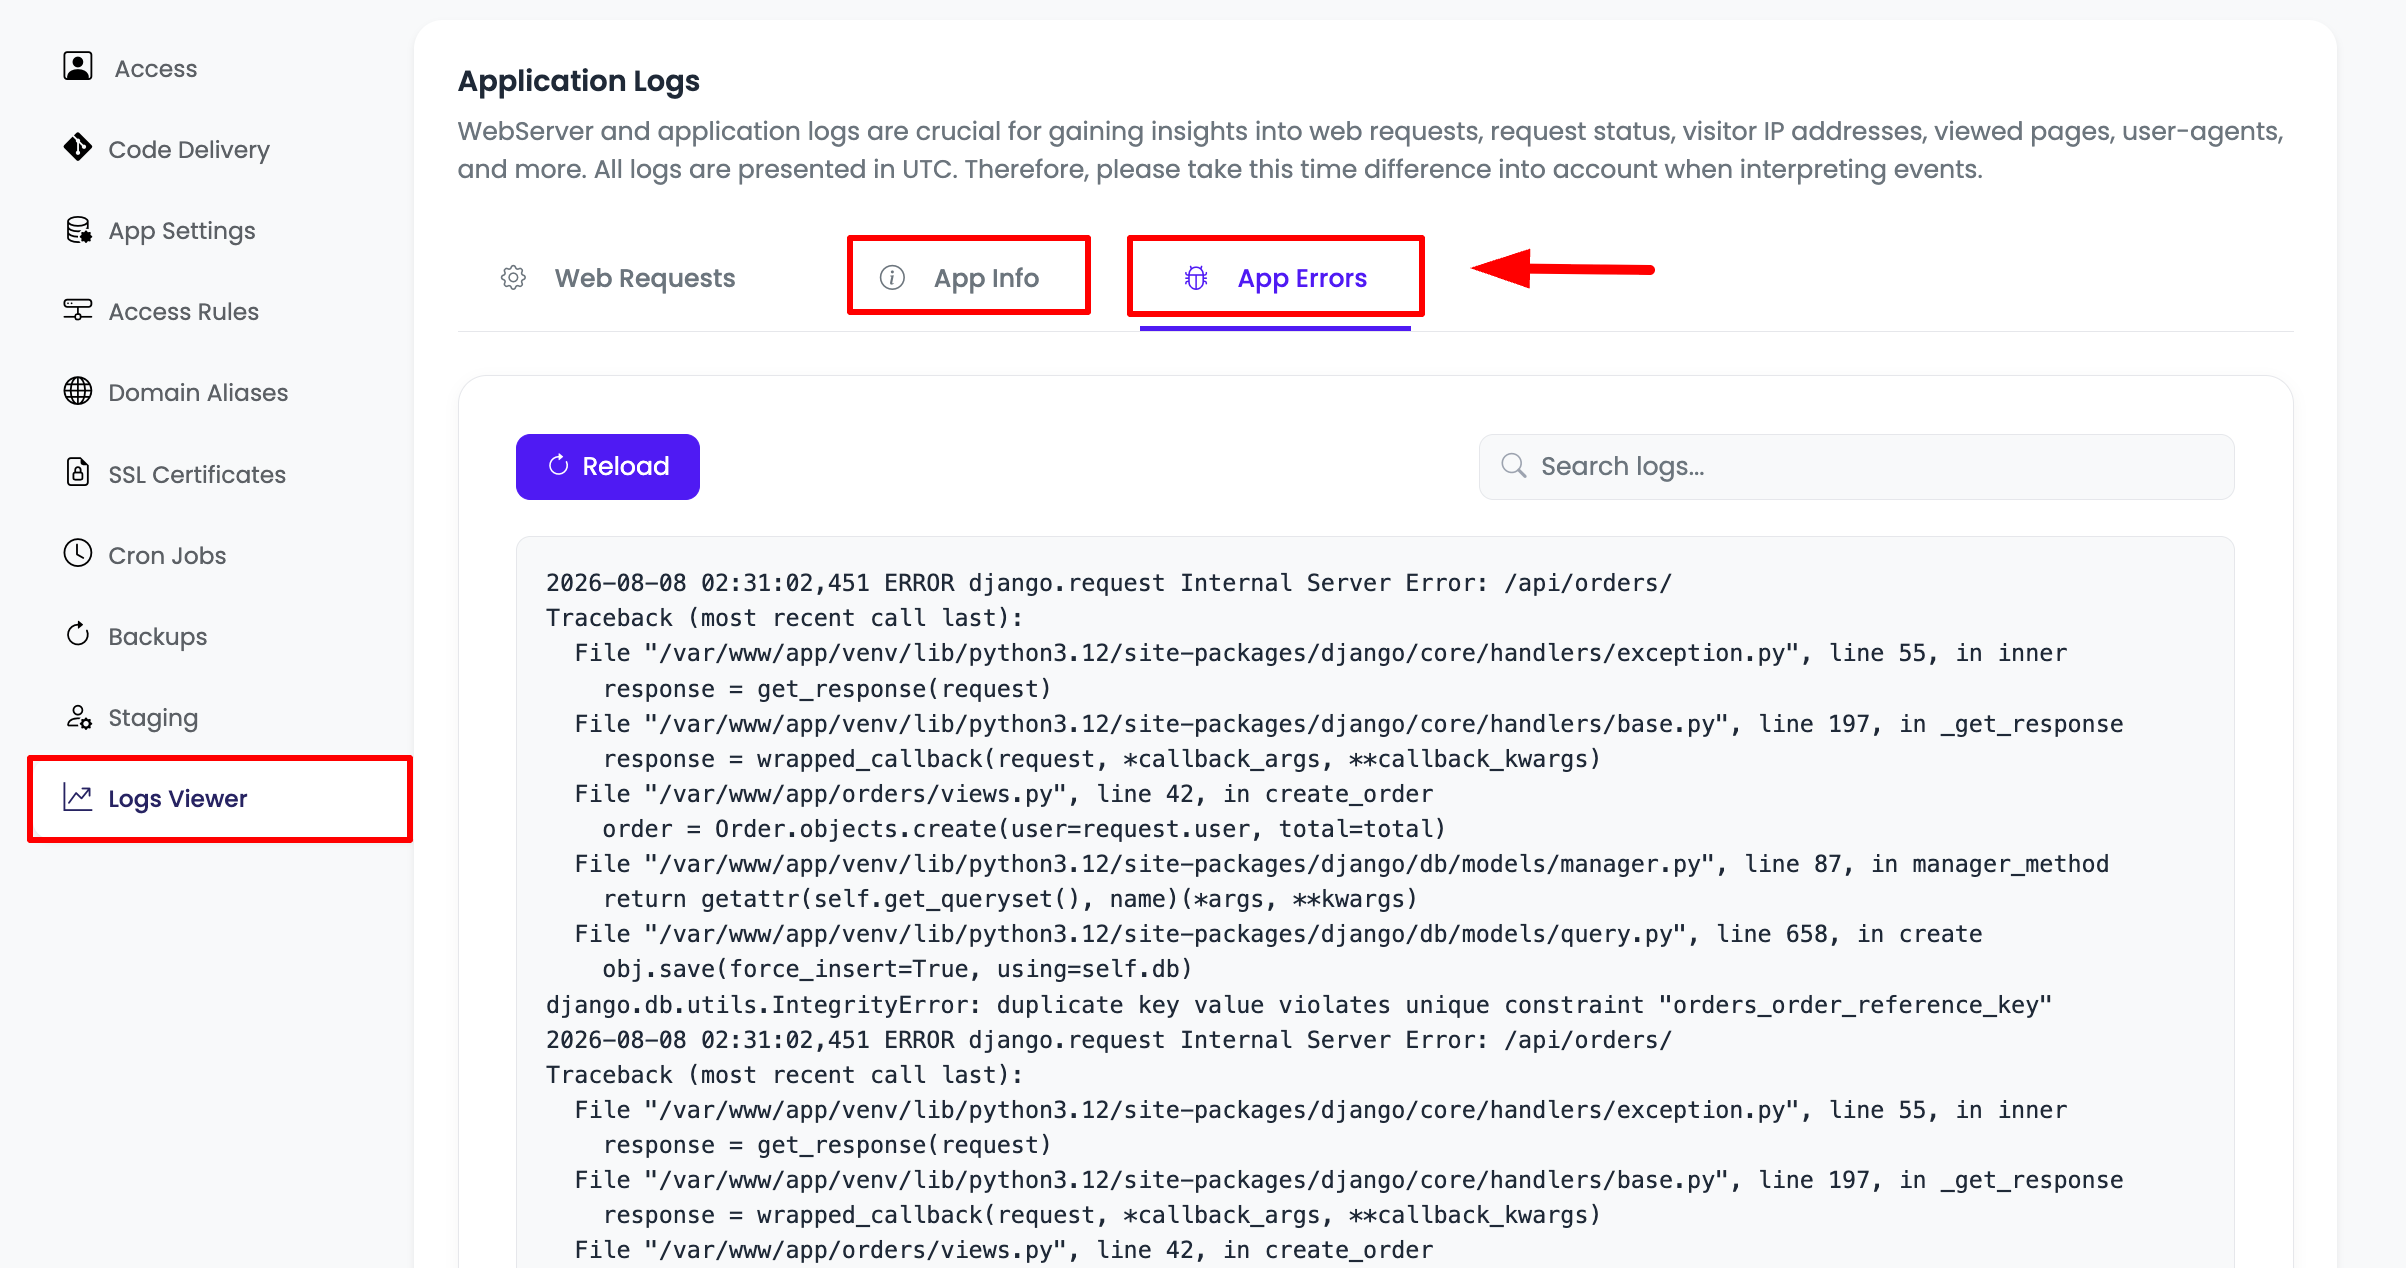Click the Staging user gear icon

pos(78,717)
